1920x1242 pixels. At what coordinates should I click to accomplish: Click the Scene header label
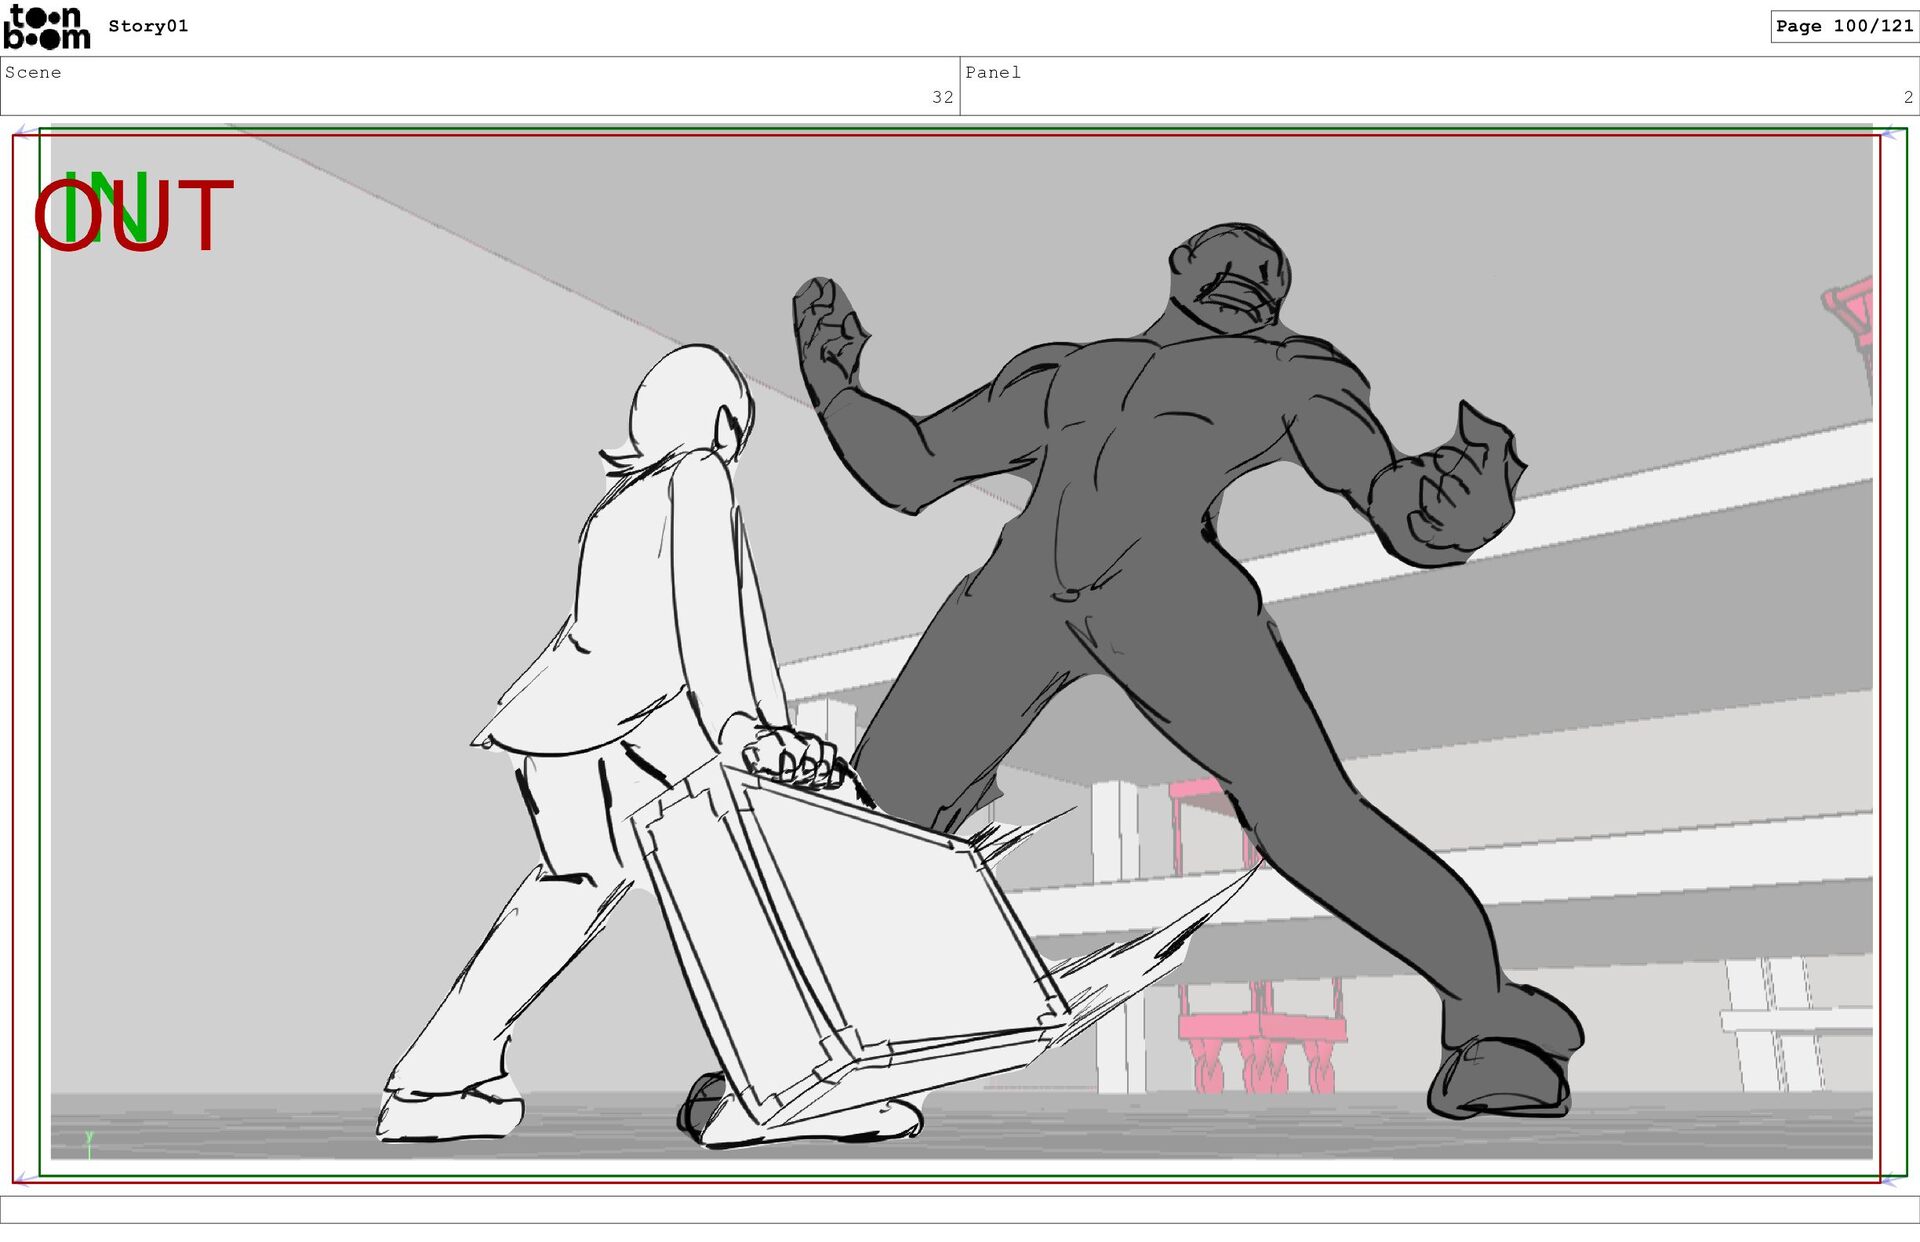coord(33,72)
